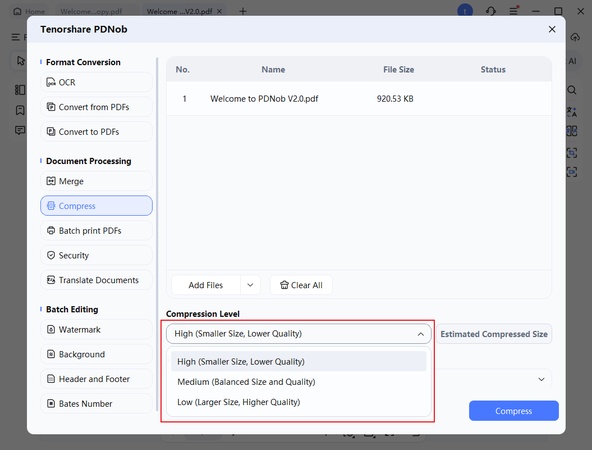
Task: Select Welcome to PDNob V2.0.pdf row
Action: (359, 99)
